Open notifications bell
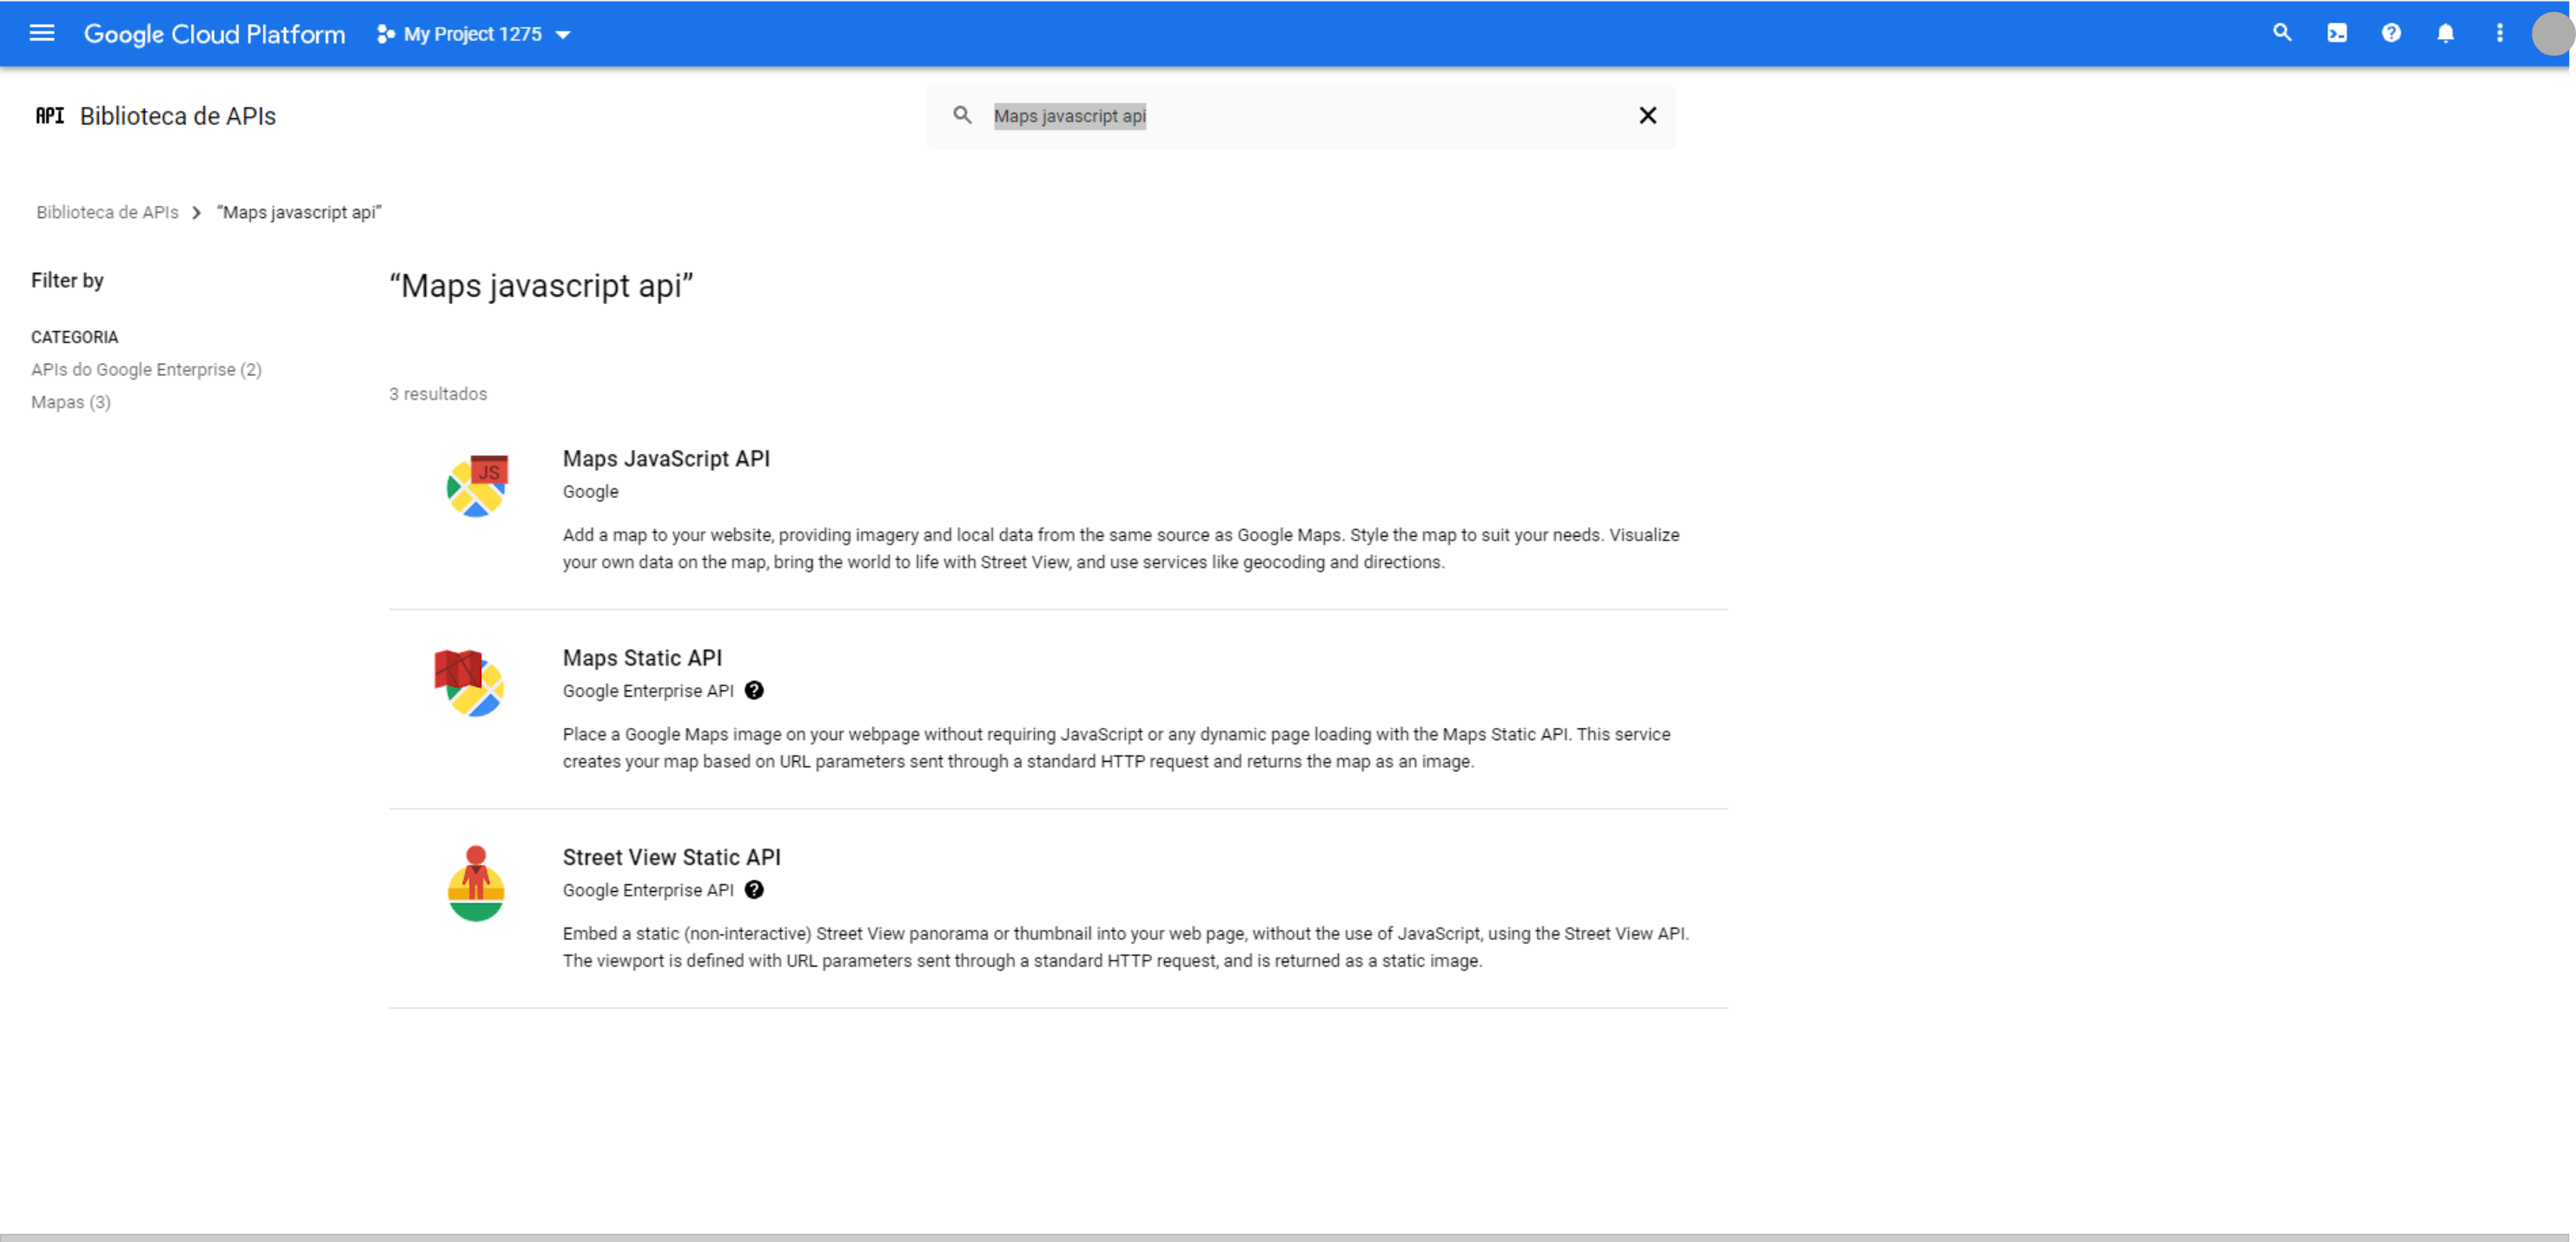Screen dimensions: 2576x1242 coord(2445,33)
